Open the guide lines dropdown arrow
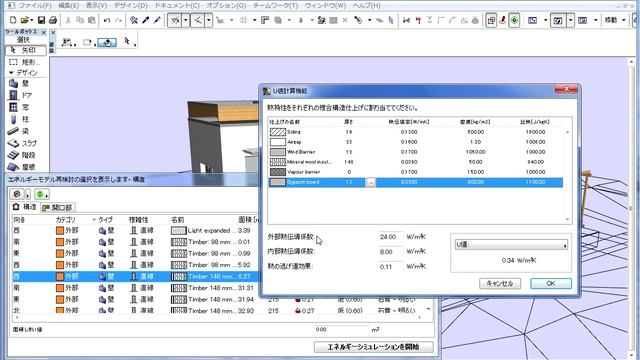640x360 pixels. [185, 20]
